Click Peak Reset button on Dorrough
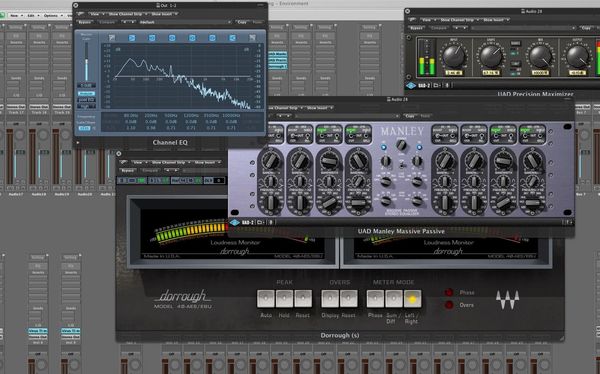This screenshot has height=374, width=600. coord(303,299)
